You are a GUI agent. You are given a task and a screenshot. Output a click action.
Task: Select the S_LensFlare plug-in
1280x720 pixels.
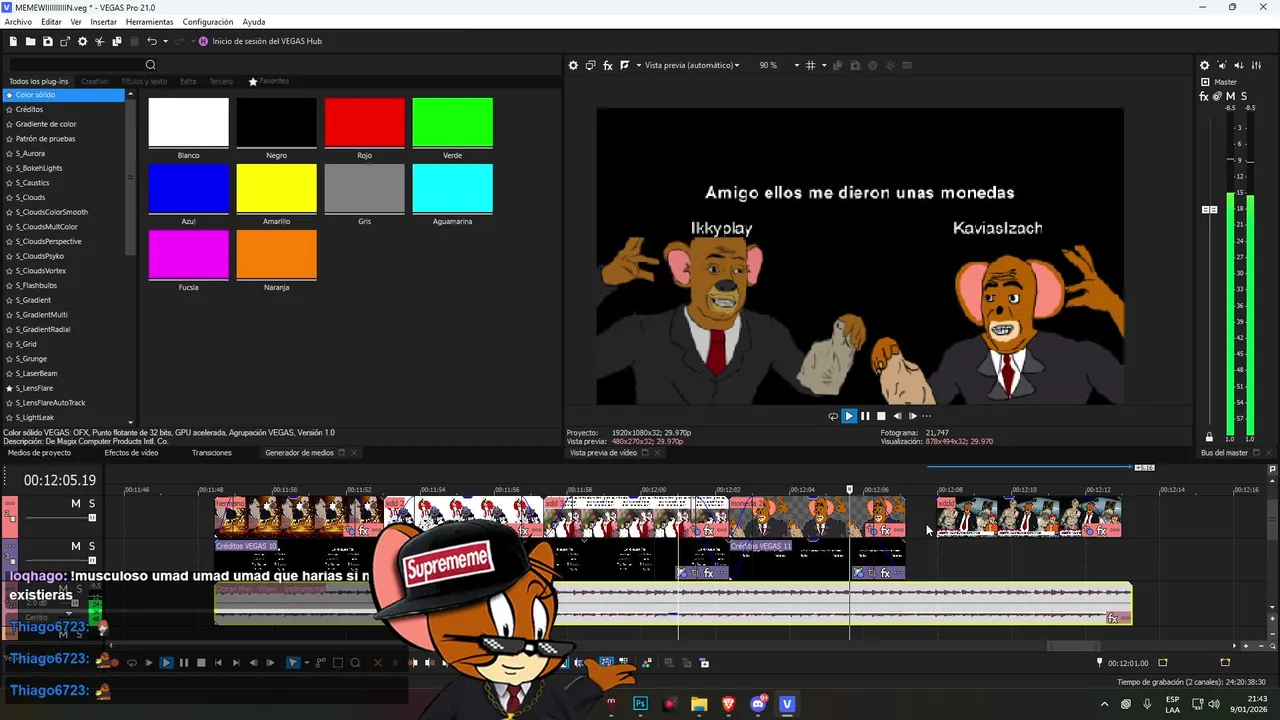coord(34,388)
